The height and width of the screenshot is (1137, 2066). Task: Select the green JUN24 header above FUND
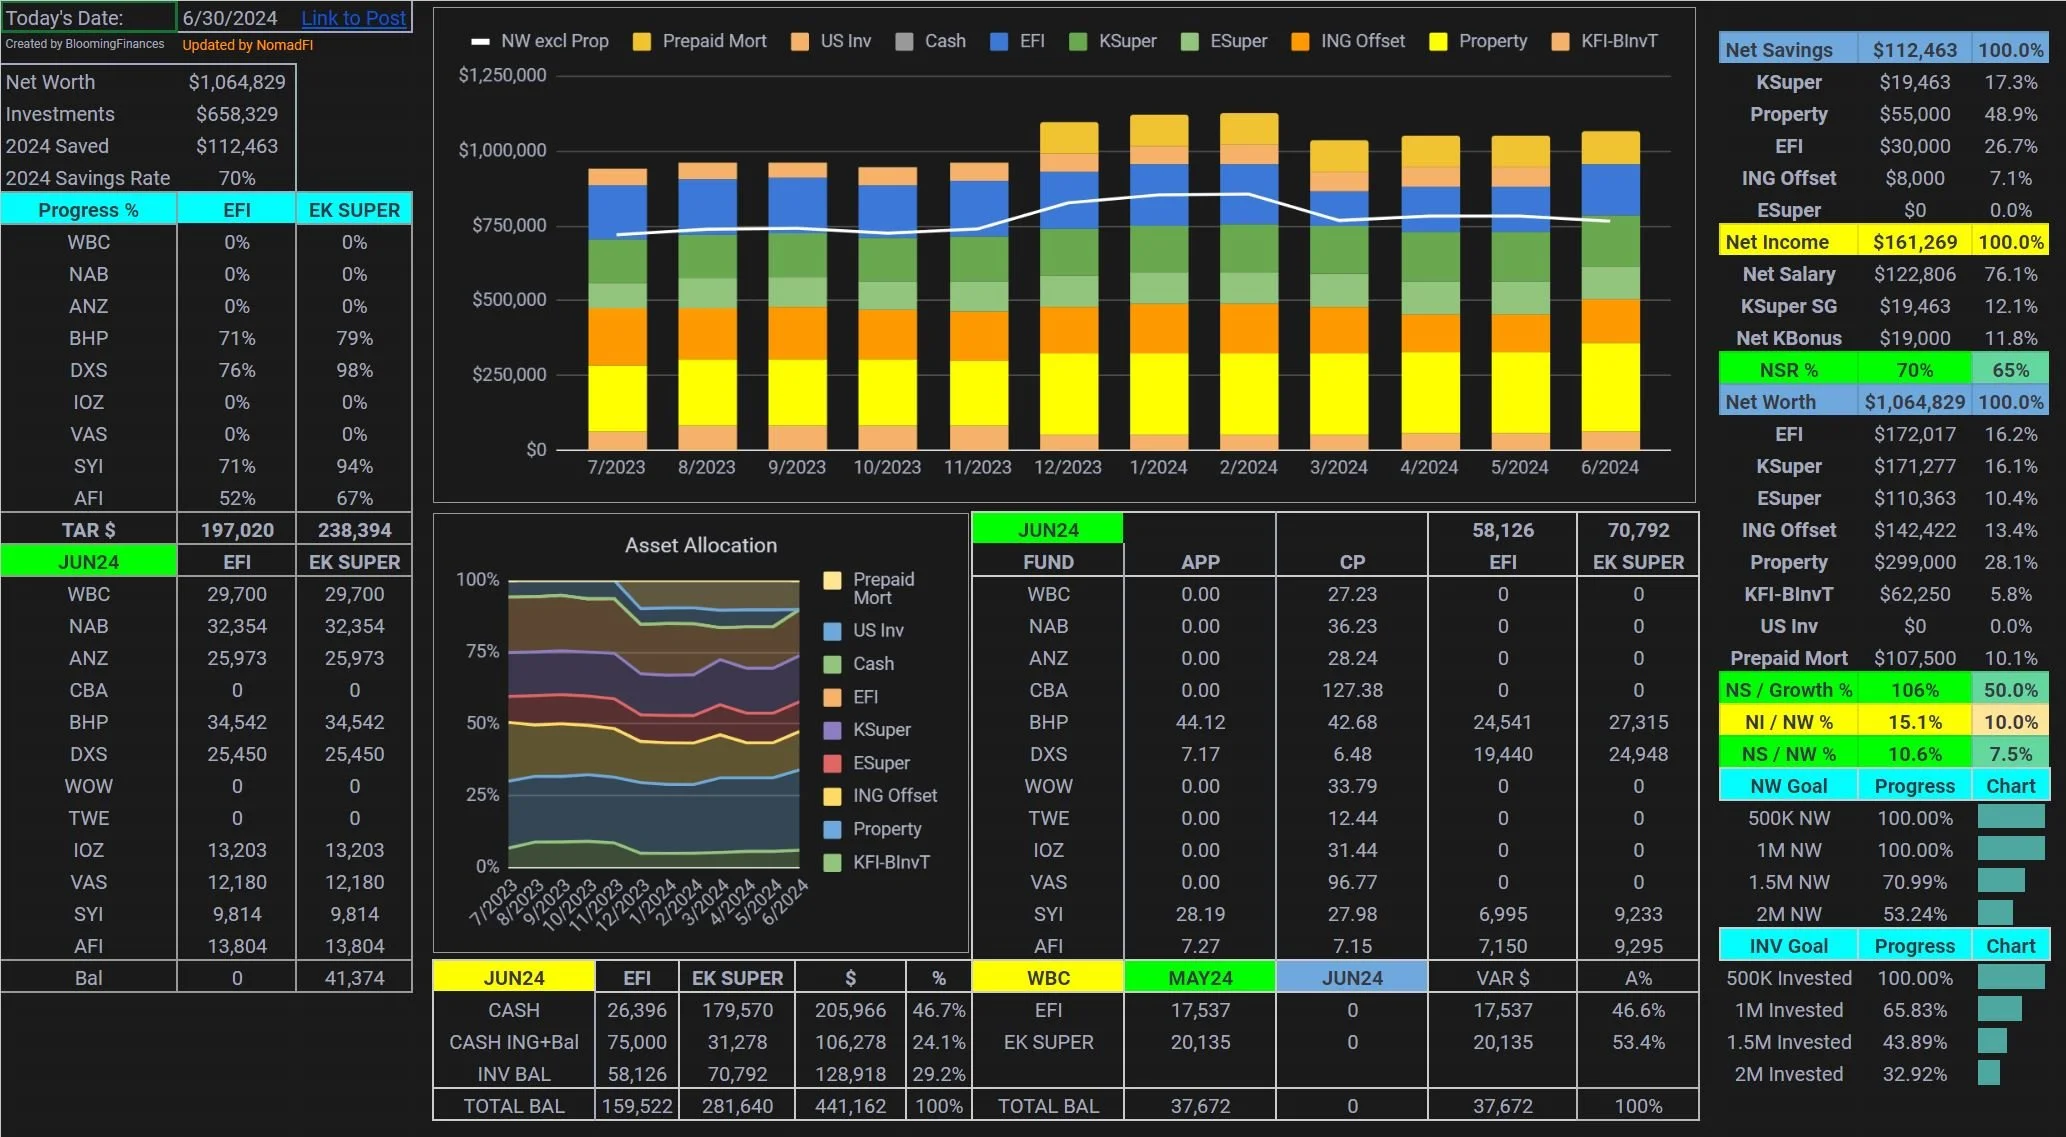tap(1047, 530)
